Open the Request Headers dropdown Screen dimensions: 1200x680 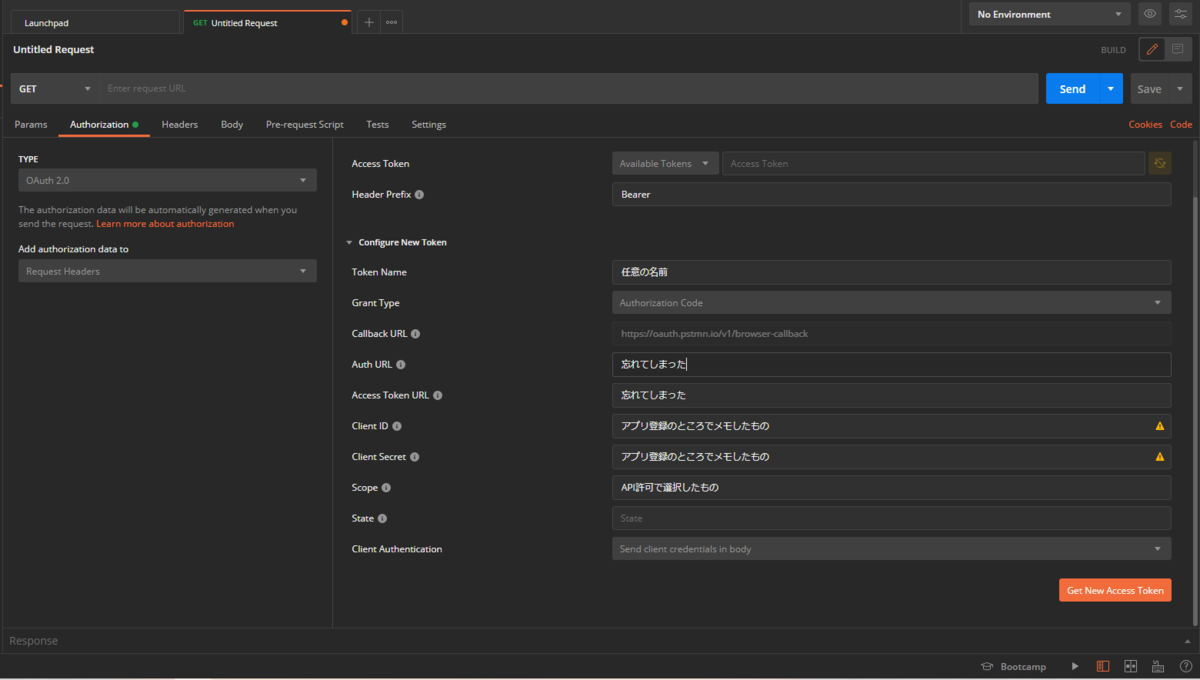pyautogui.click(x=168, y=271)
